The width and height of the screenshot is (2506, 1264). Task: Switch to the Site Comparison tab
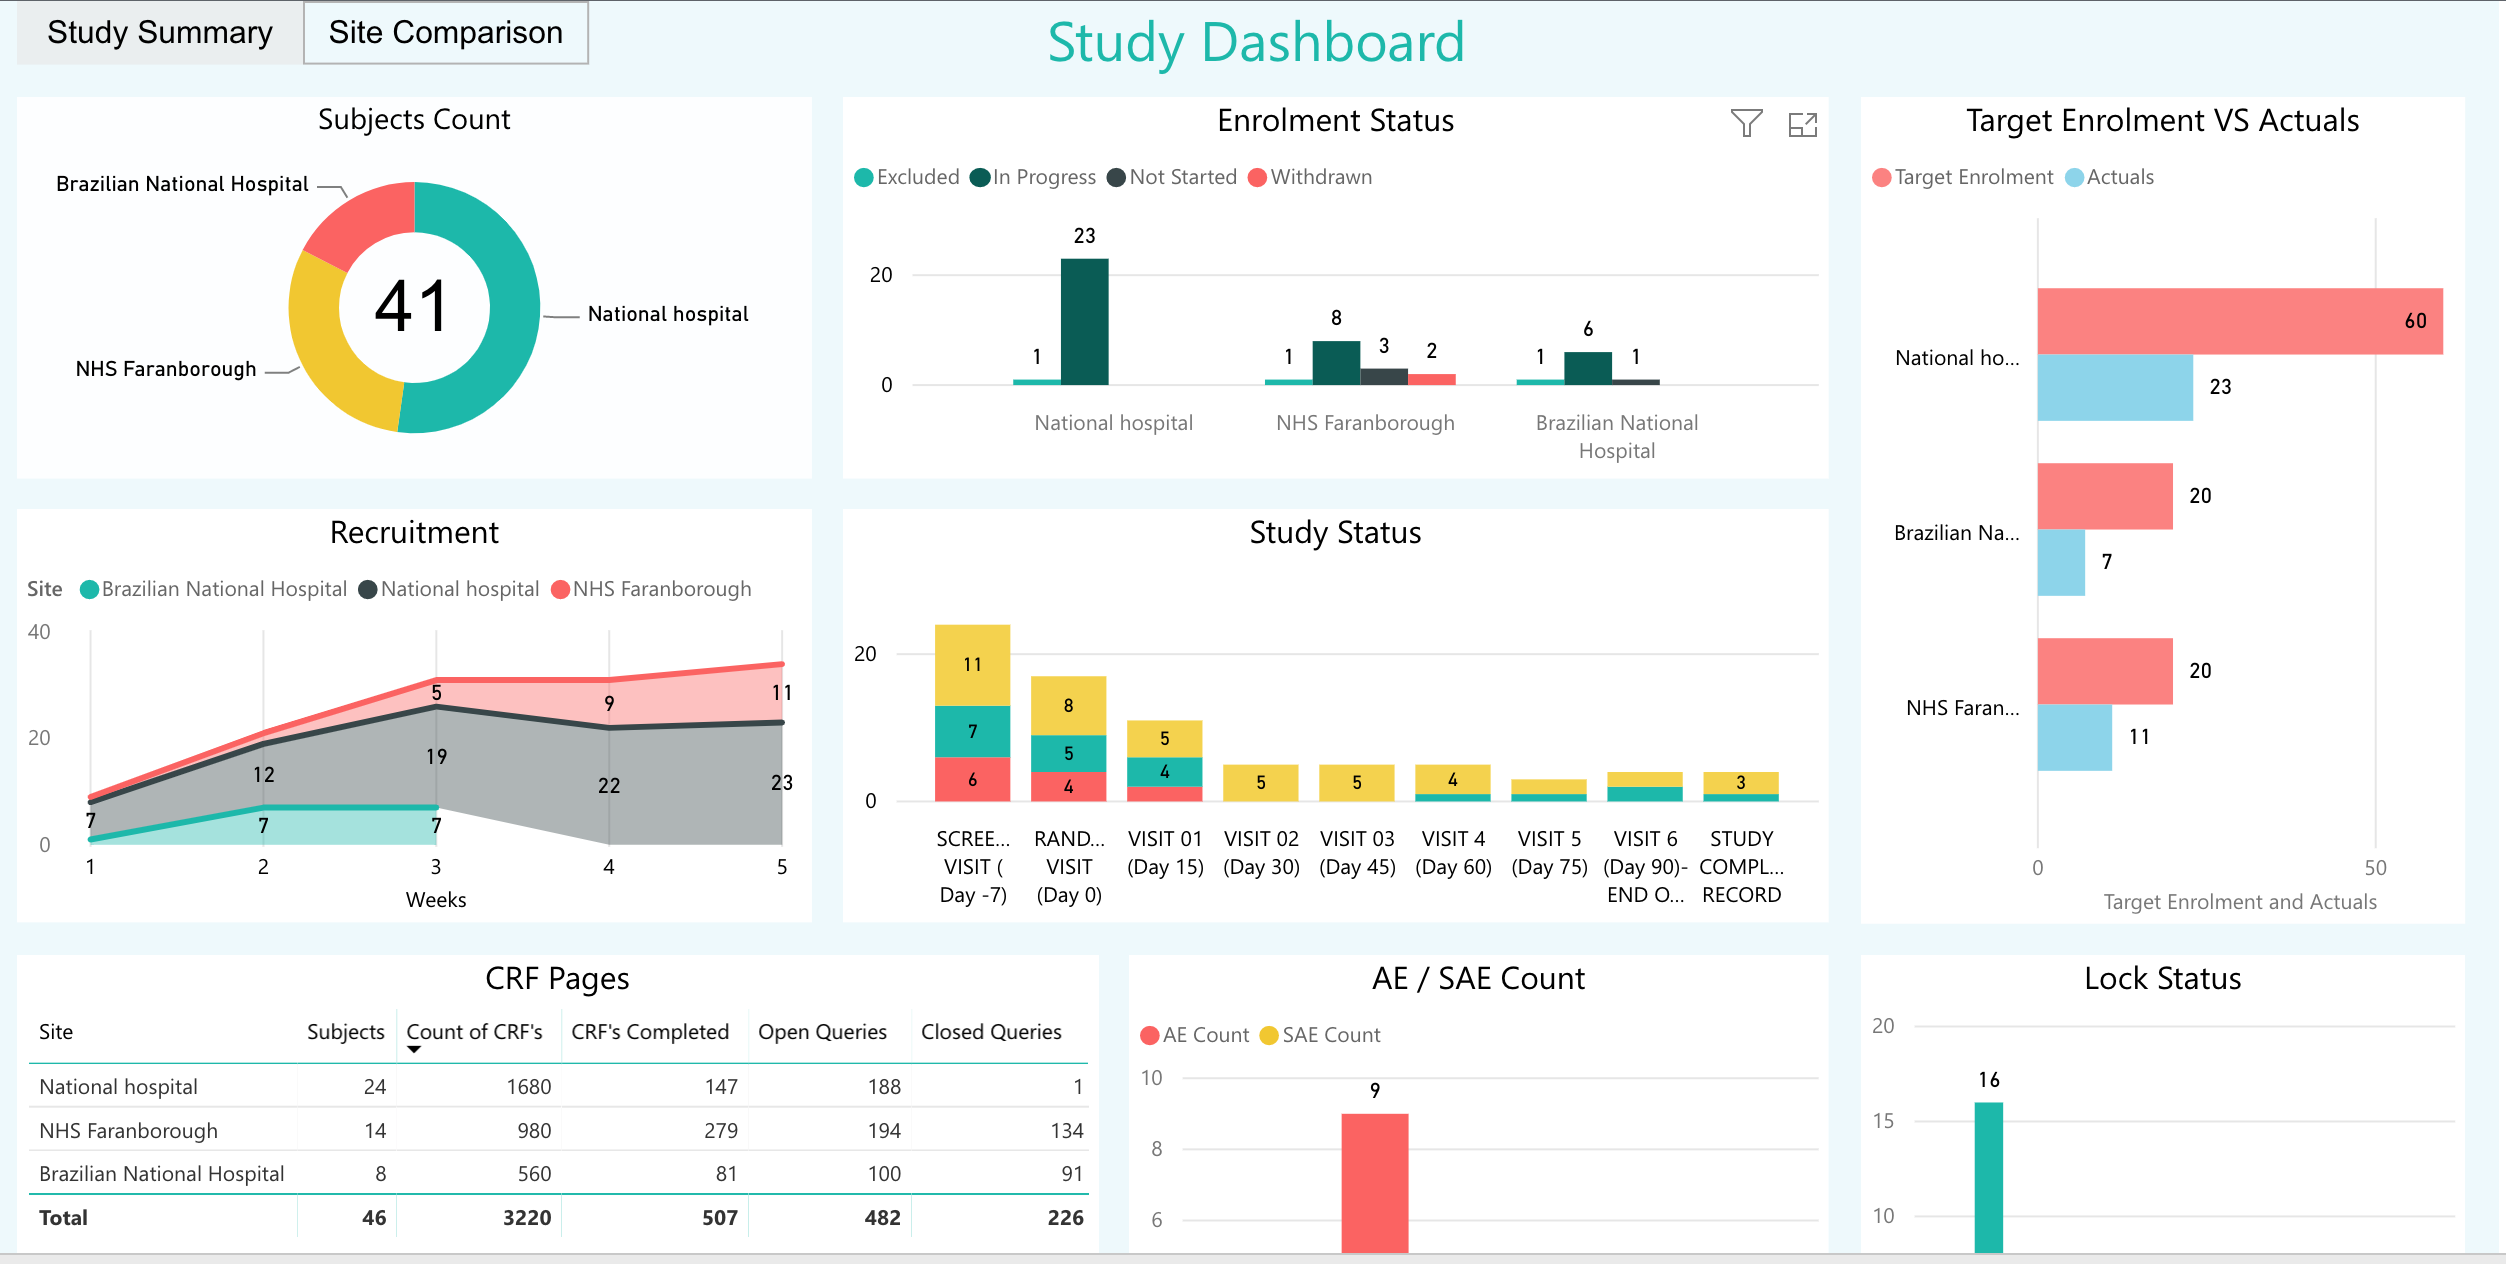[446, 33]
